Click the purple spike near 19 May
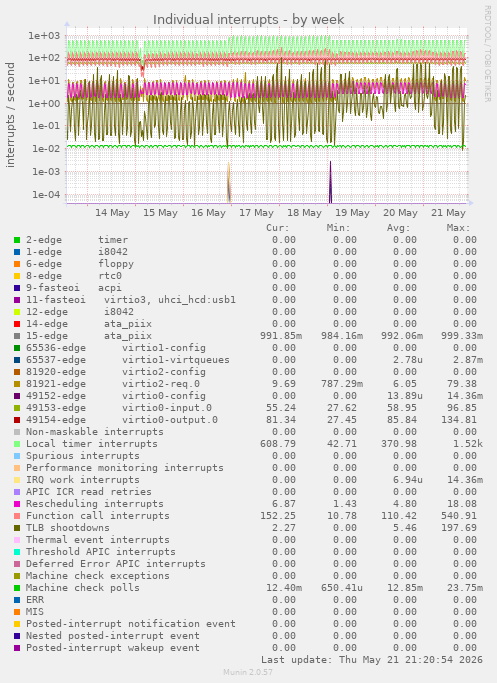 pyautogui.click(x=330, y=182)
